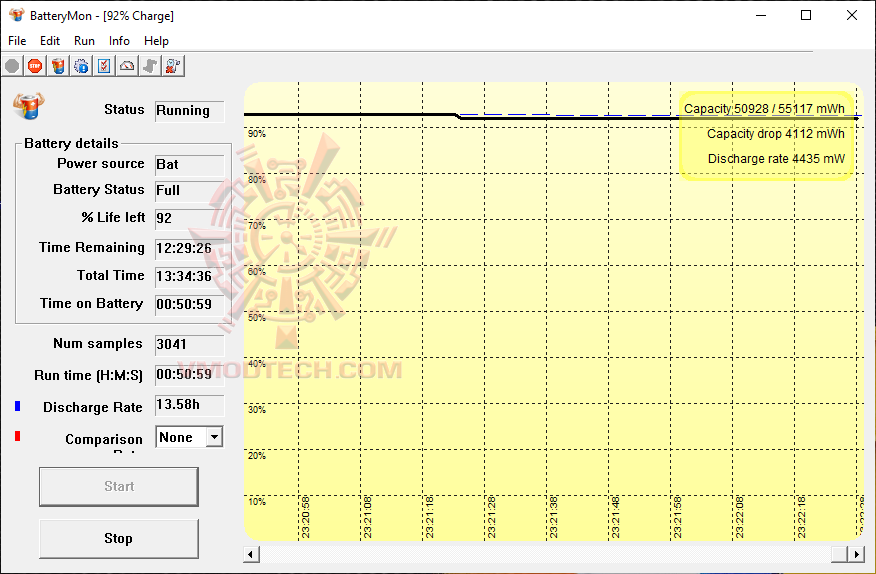Click the Stop button below Start
Screen dimensions: 876x574
point(118,539)
